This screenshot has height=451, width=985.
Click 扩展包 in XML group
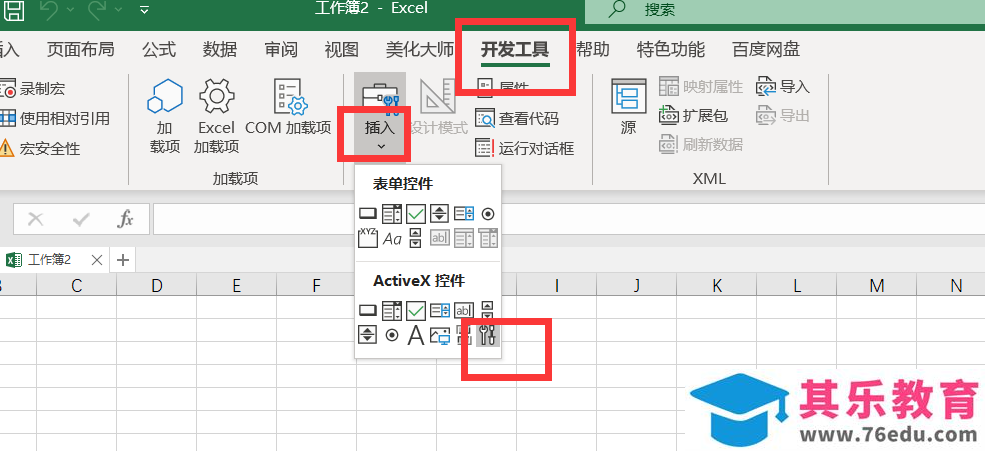694,116
